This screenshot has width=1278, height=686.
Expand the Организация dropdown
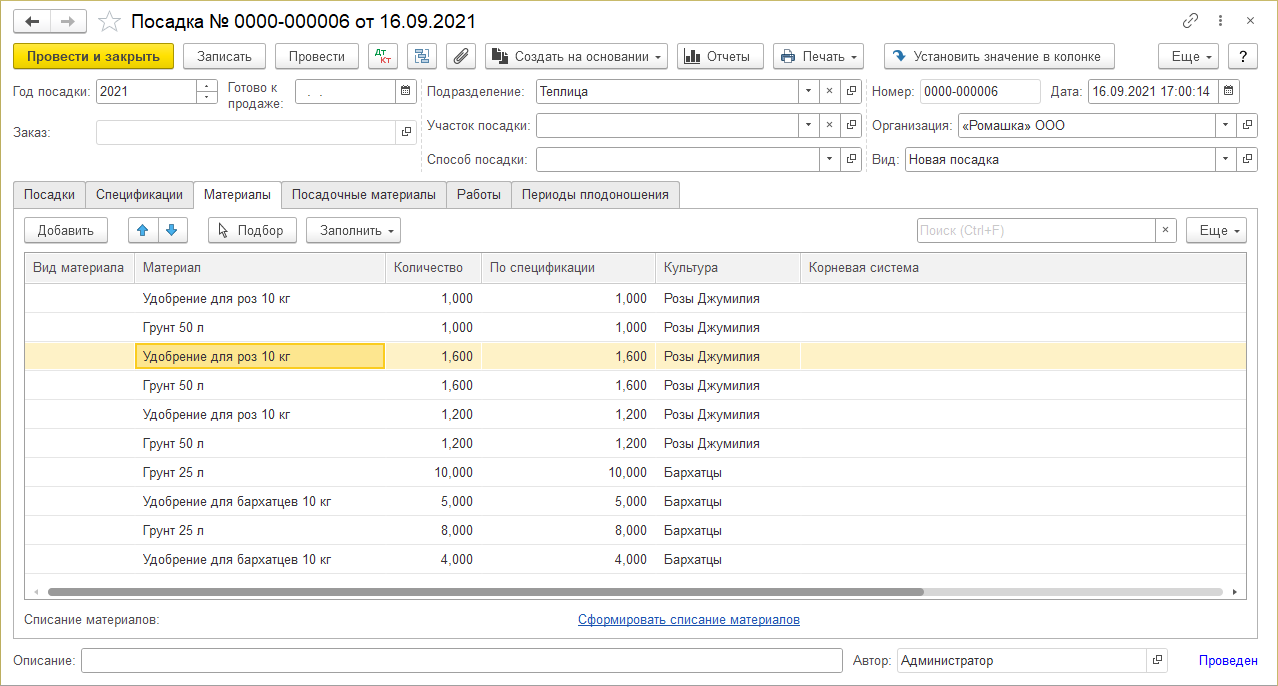tap(1226, 126)
